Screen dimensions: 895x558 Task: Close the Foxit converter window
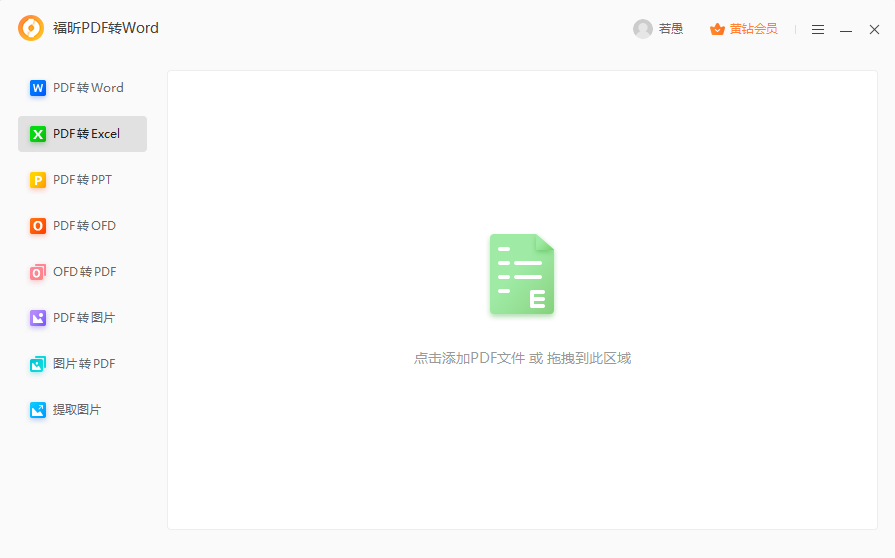(874, 30)
